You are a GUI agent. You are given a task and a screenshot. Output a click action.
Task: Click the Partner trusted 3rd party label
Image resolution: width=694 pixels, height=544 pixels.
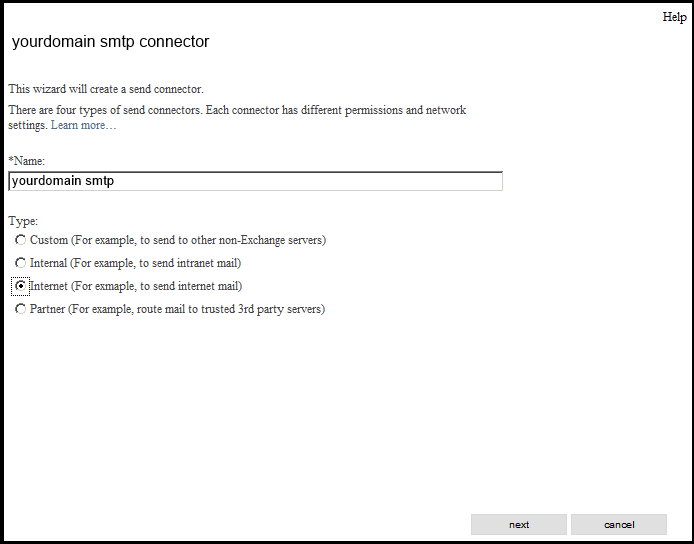click(177, 309)
